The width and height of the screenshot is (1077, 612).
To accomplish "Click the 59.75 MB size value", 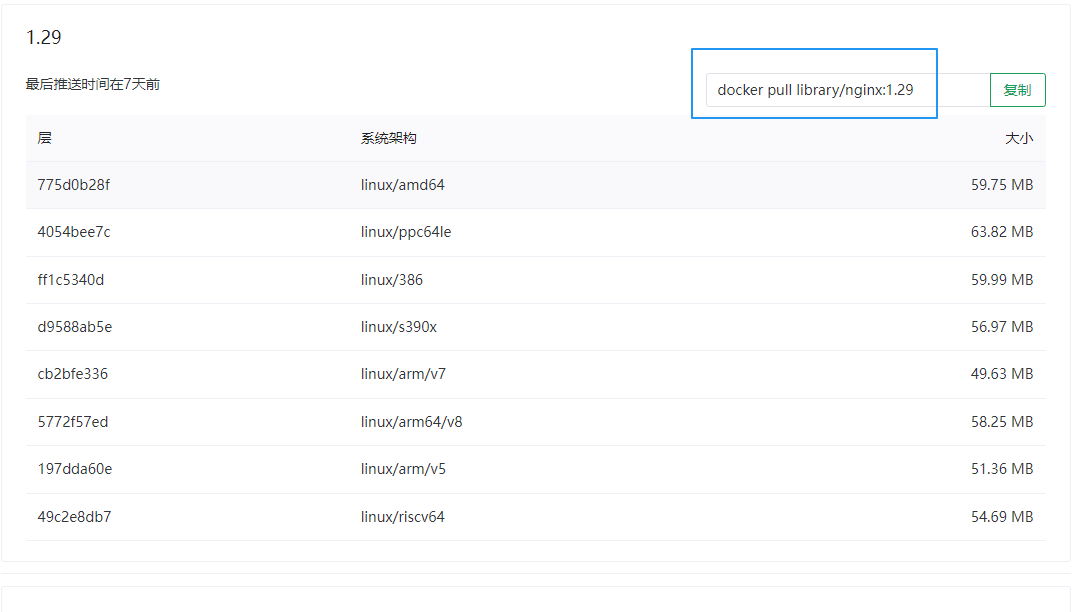I will [1002, 185].
